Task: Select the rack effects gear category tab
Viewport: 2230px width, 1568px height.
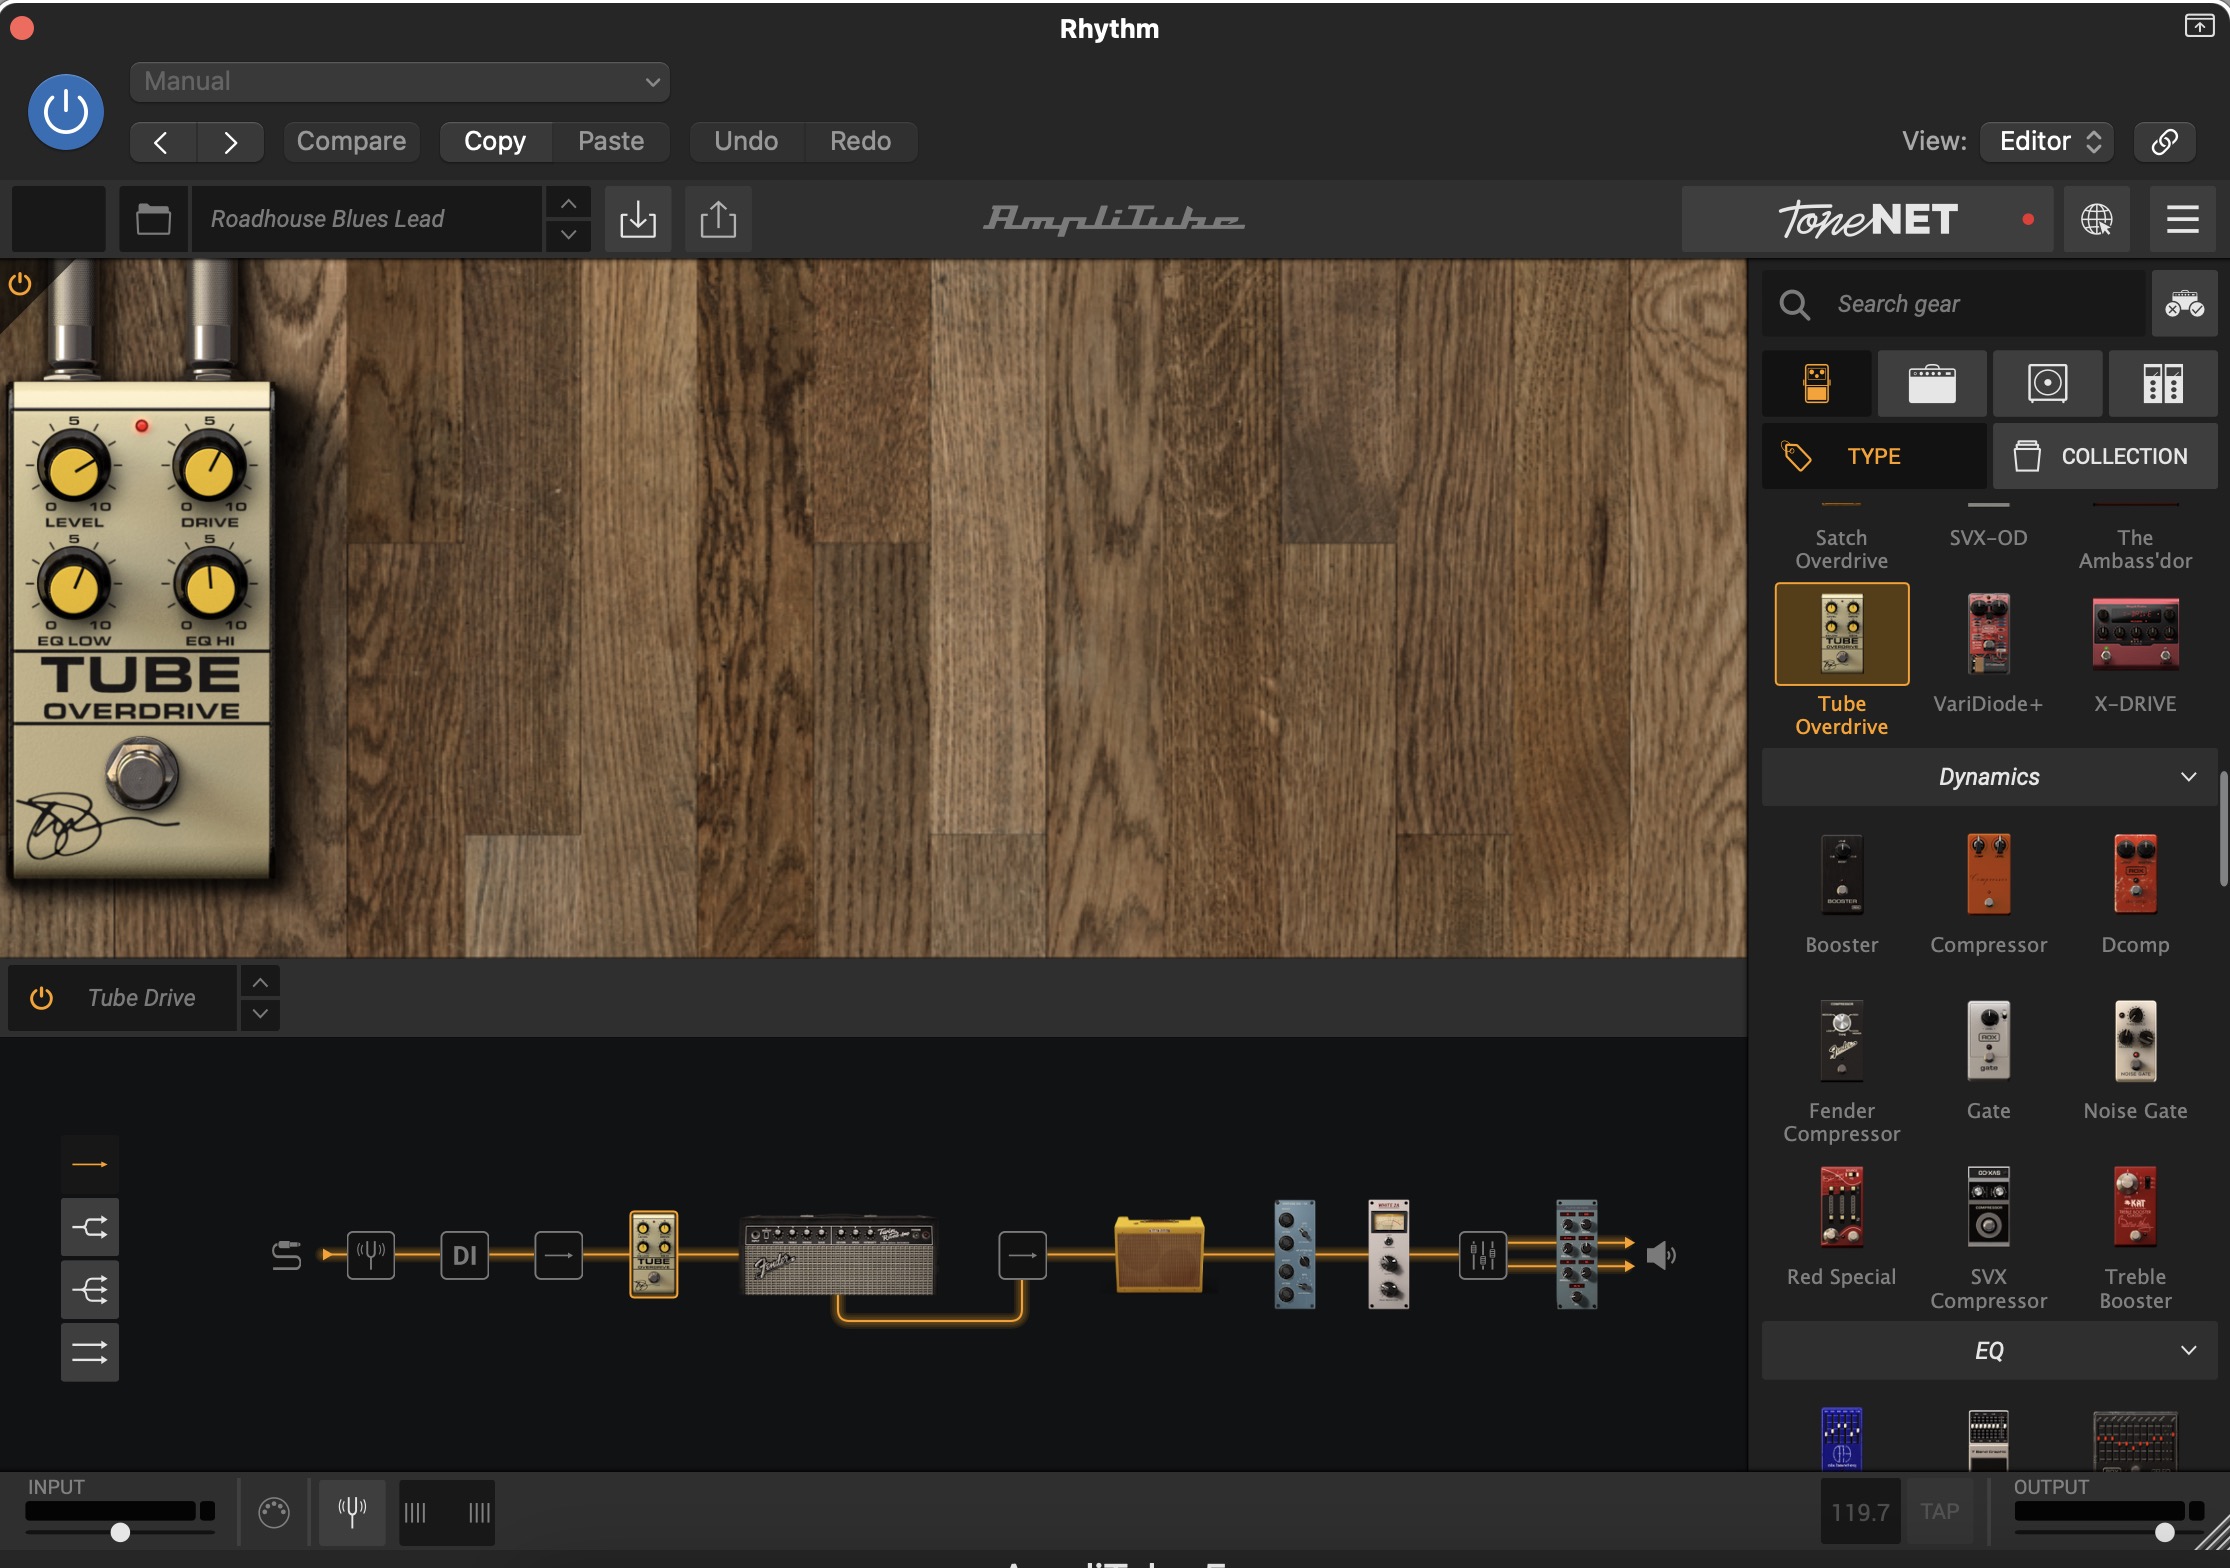Action: pos(2163,383)
